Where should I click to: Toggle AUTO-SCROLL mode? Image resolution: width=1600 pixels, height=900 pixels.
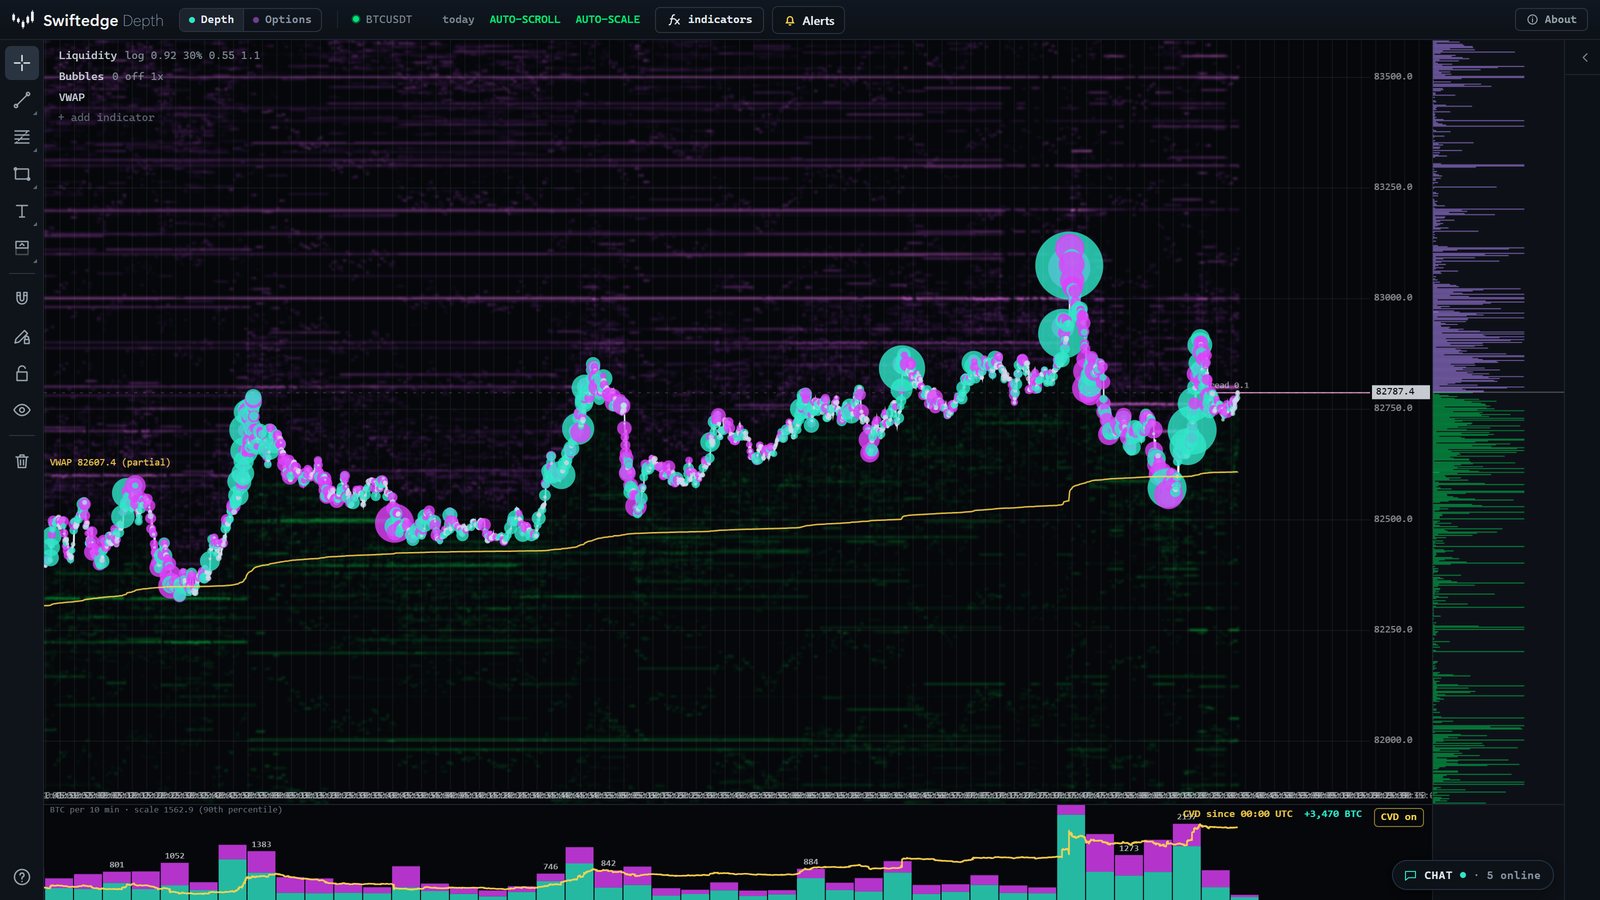pos(524,20)
